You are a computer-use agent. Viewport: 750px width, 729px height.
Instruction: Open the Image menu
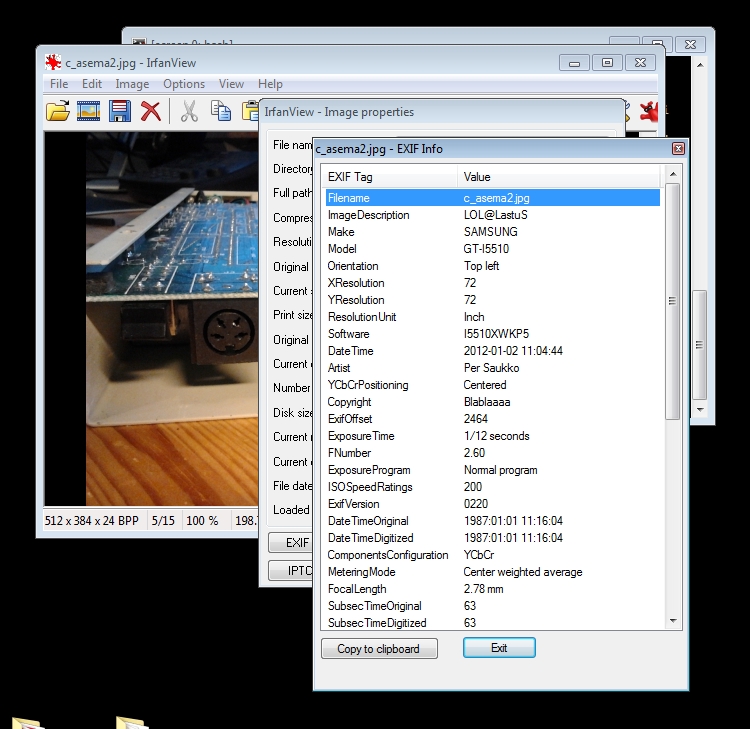coord(132,84)
